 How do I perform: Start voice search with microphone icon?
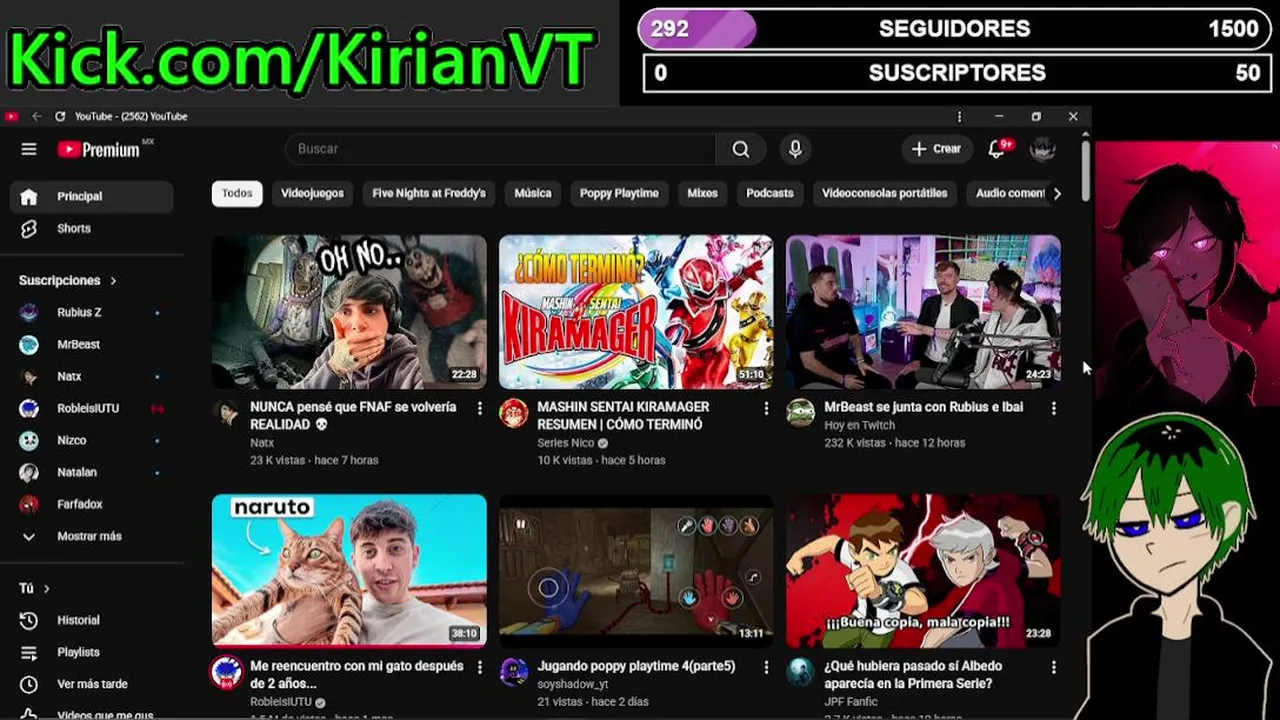coord(795,149)
